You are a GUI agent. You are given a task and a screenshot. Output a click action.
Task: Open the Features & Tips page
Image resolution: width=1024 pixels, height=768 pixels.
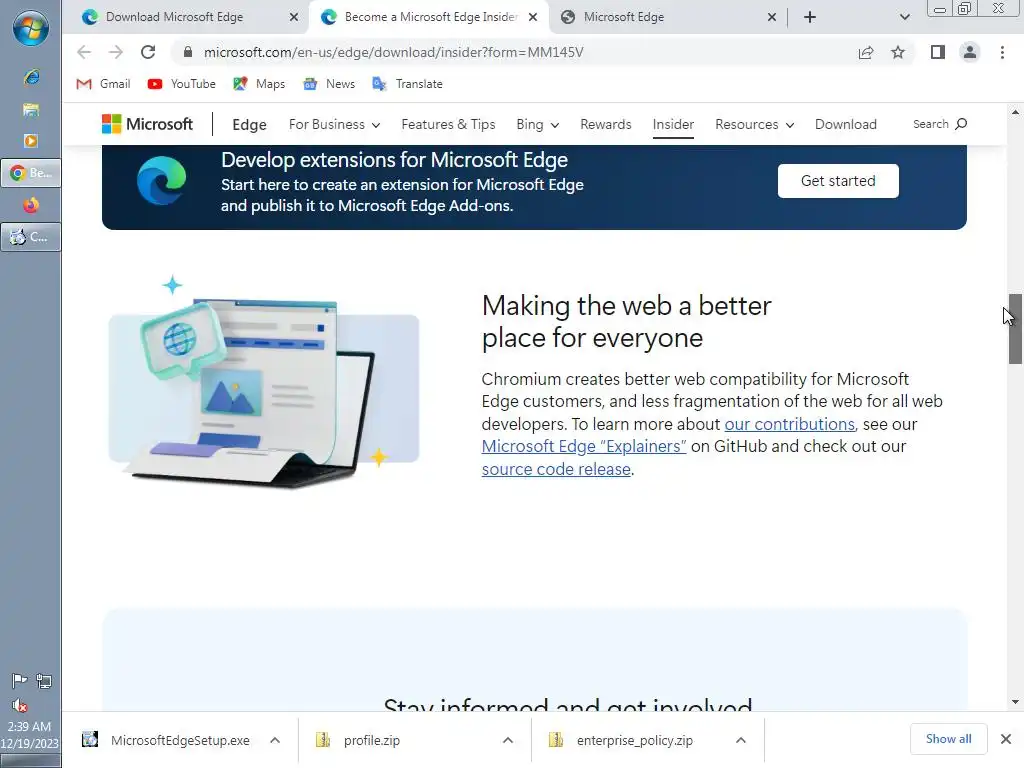pyautogui.click(x=448, y=124)
